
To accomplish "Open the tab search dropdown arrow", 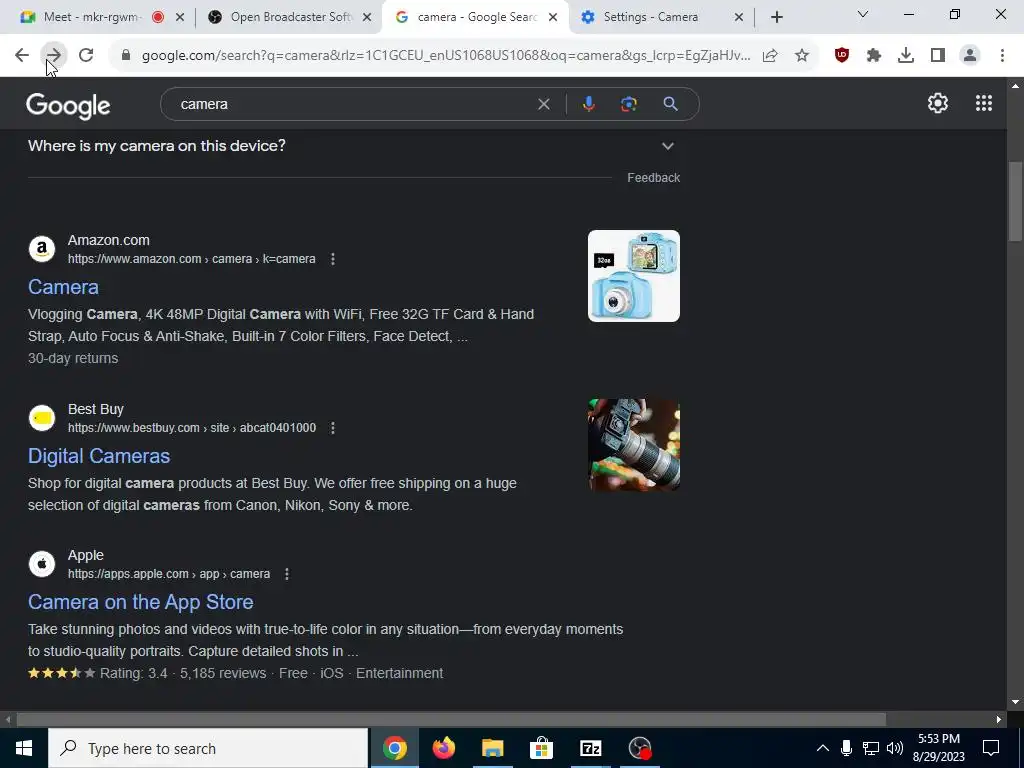I will click(863, 14).
